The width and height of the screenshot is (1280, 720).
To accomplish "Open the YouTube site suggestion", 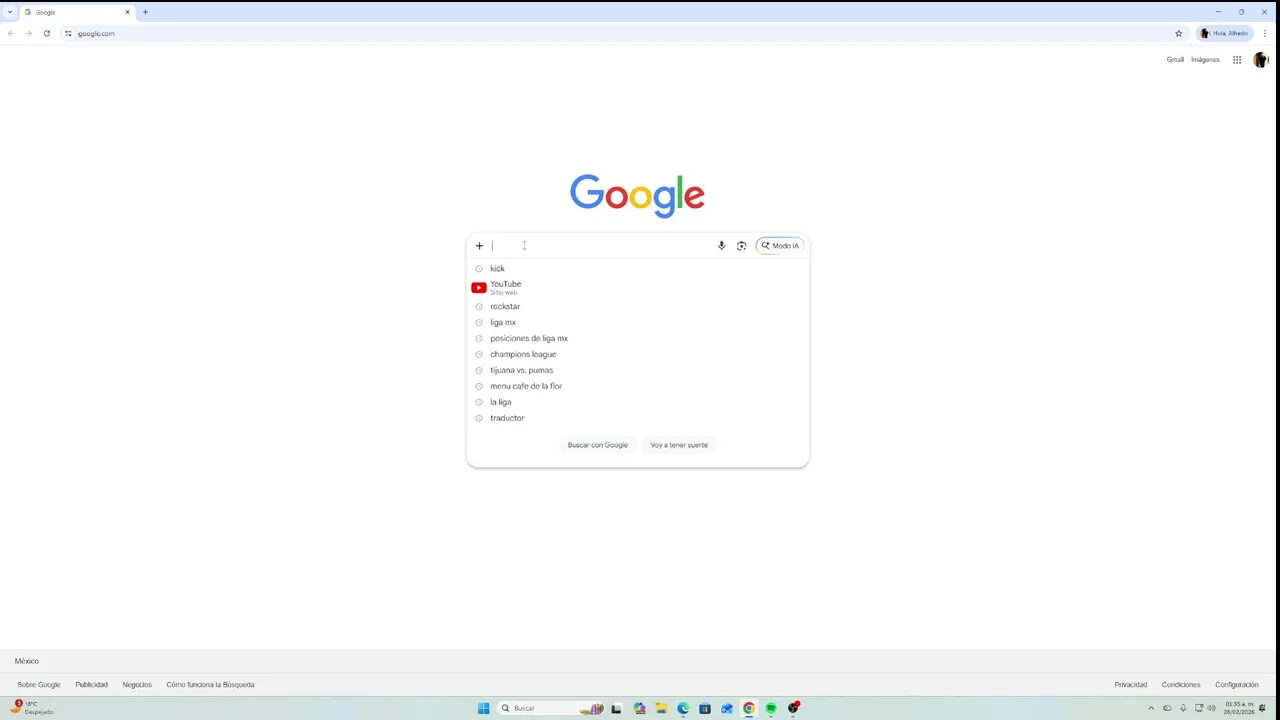I will 638,287.
